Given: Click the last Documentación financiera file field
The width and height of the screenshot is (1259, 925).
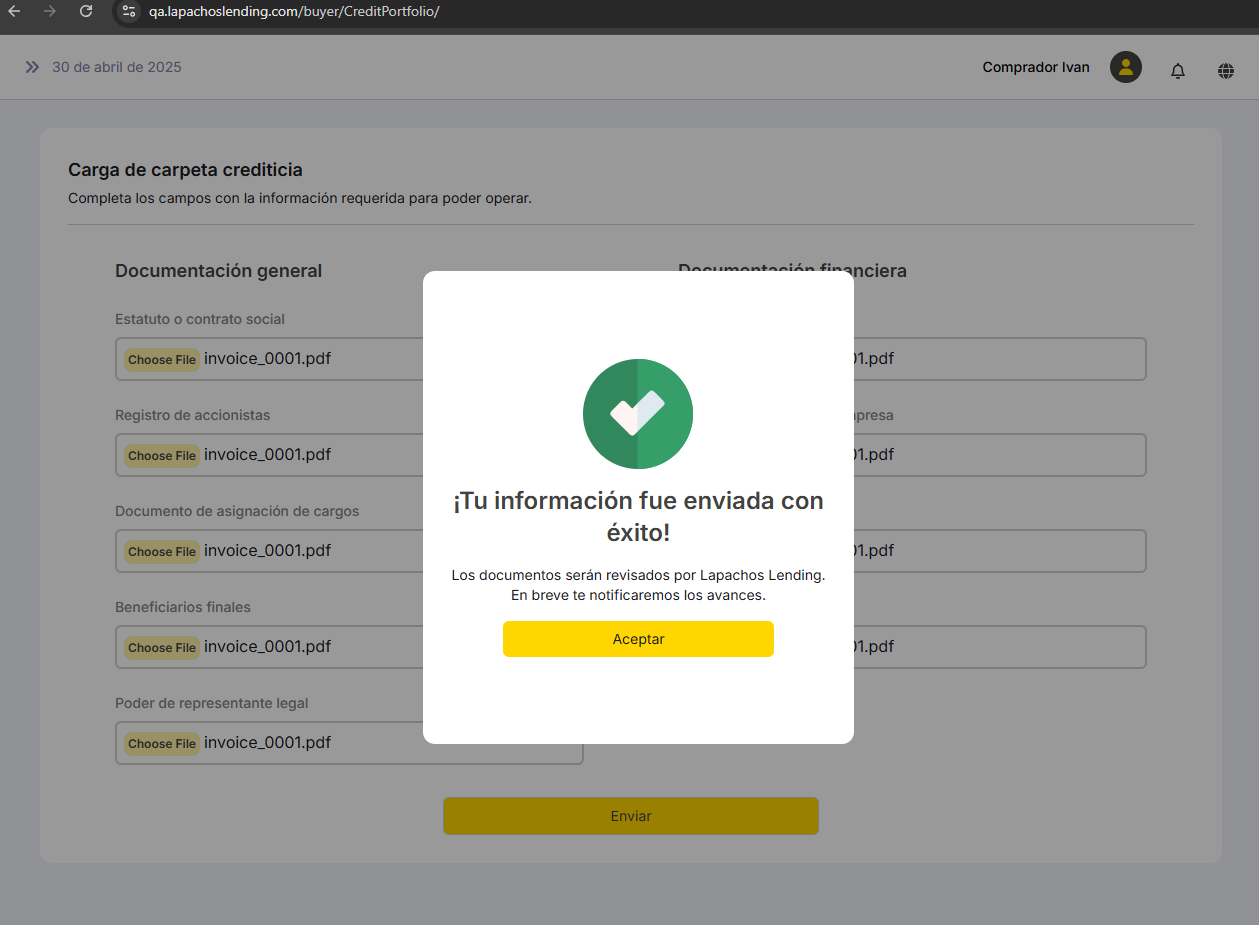Looking at the screenshot, I should click(1000, 647).
